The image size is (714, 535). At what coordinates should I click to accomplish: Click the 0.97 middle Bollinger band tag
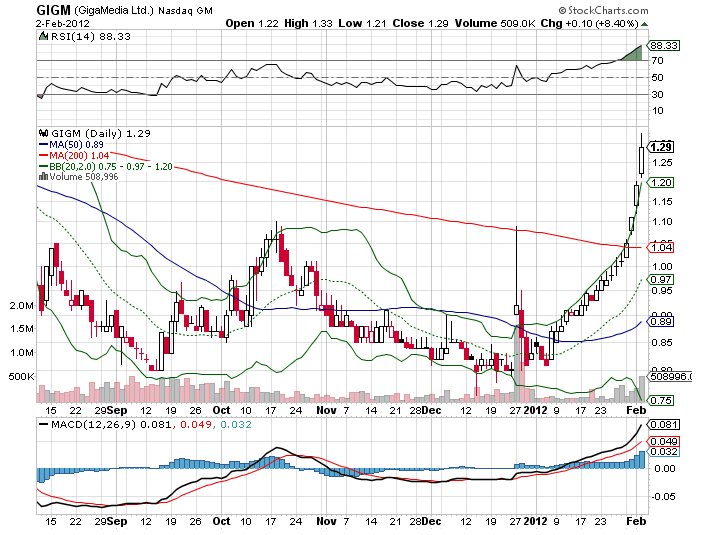pos(661,280)
